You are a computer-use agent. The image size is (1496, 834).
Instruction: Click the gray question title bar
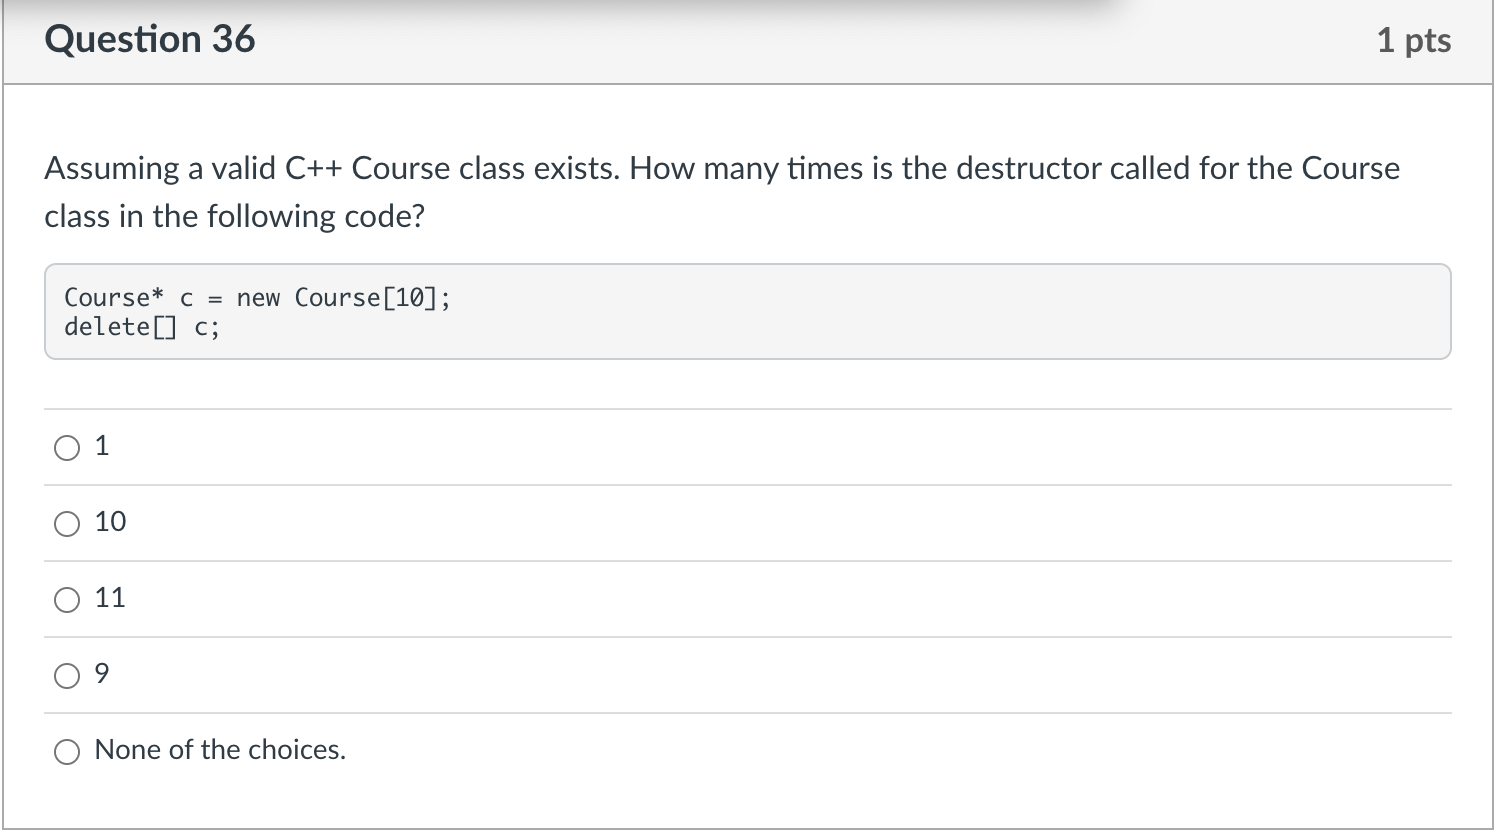coord(748,40)
